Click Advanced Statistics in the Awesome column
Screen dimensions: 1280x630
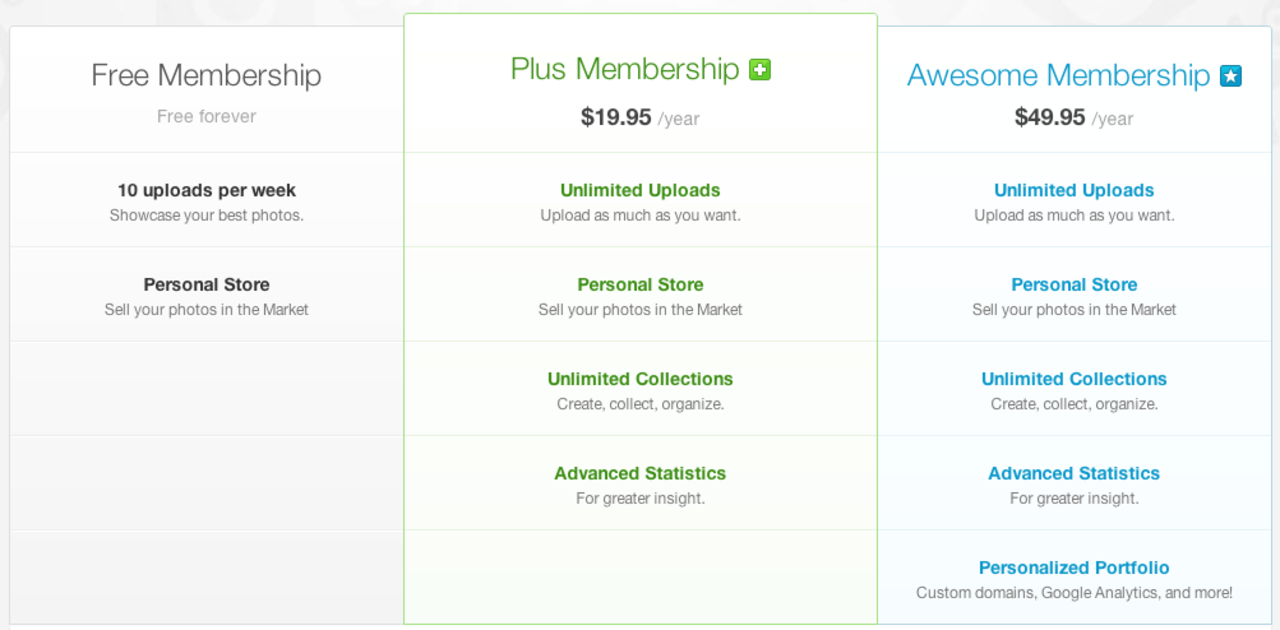1074,473
